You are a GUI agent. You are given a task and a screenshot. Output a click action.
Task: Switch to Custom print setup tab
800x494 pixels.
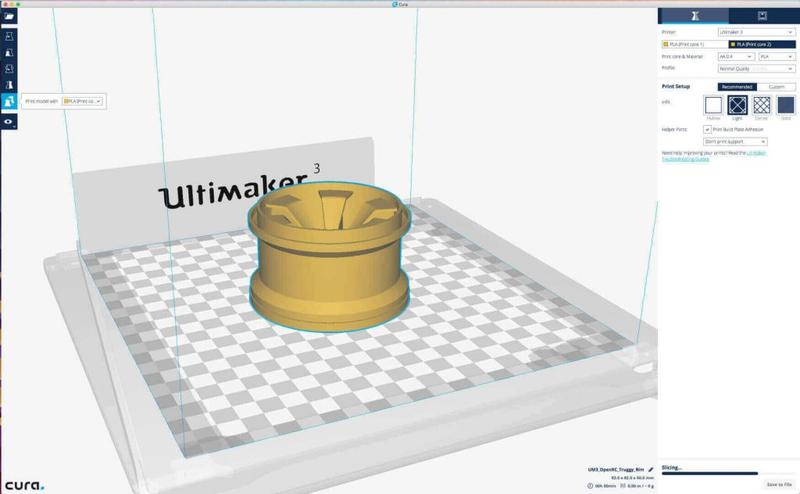click(x=776, y=87)
